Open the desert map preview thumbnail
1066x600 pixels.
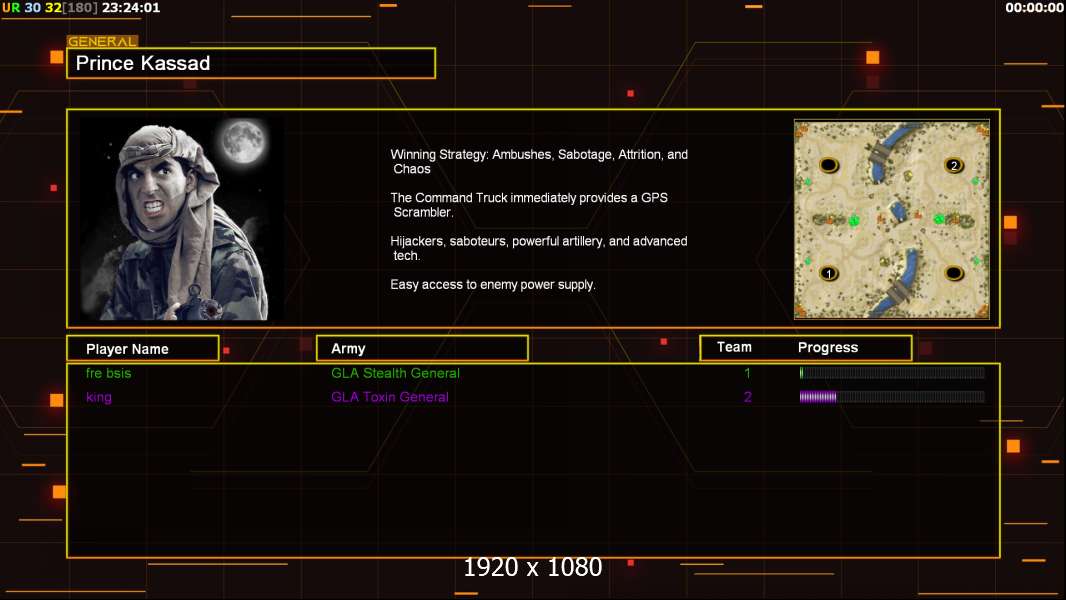(892, 219)
